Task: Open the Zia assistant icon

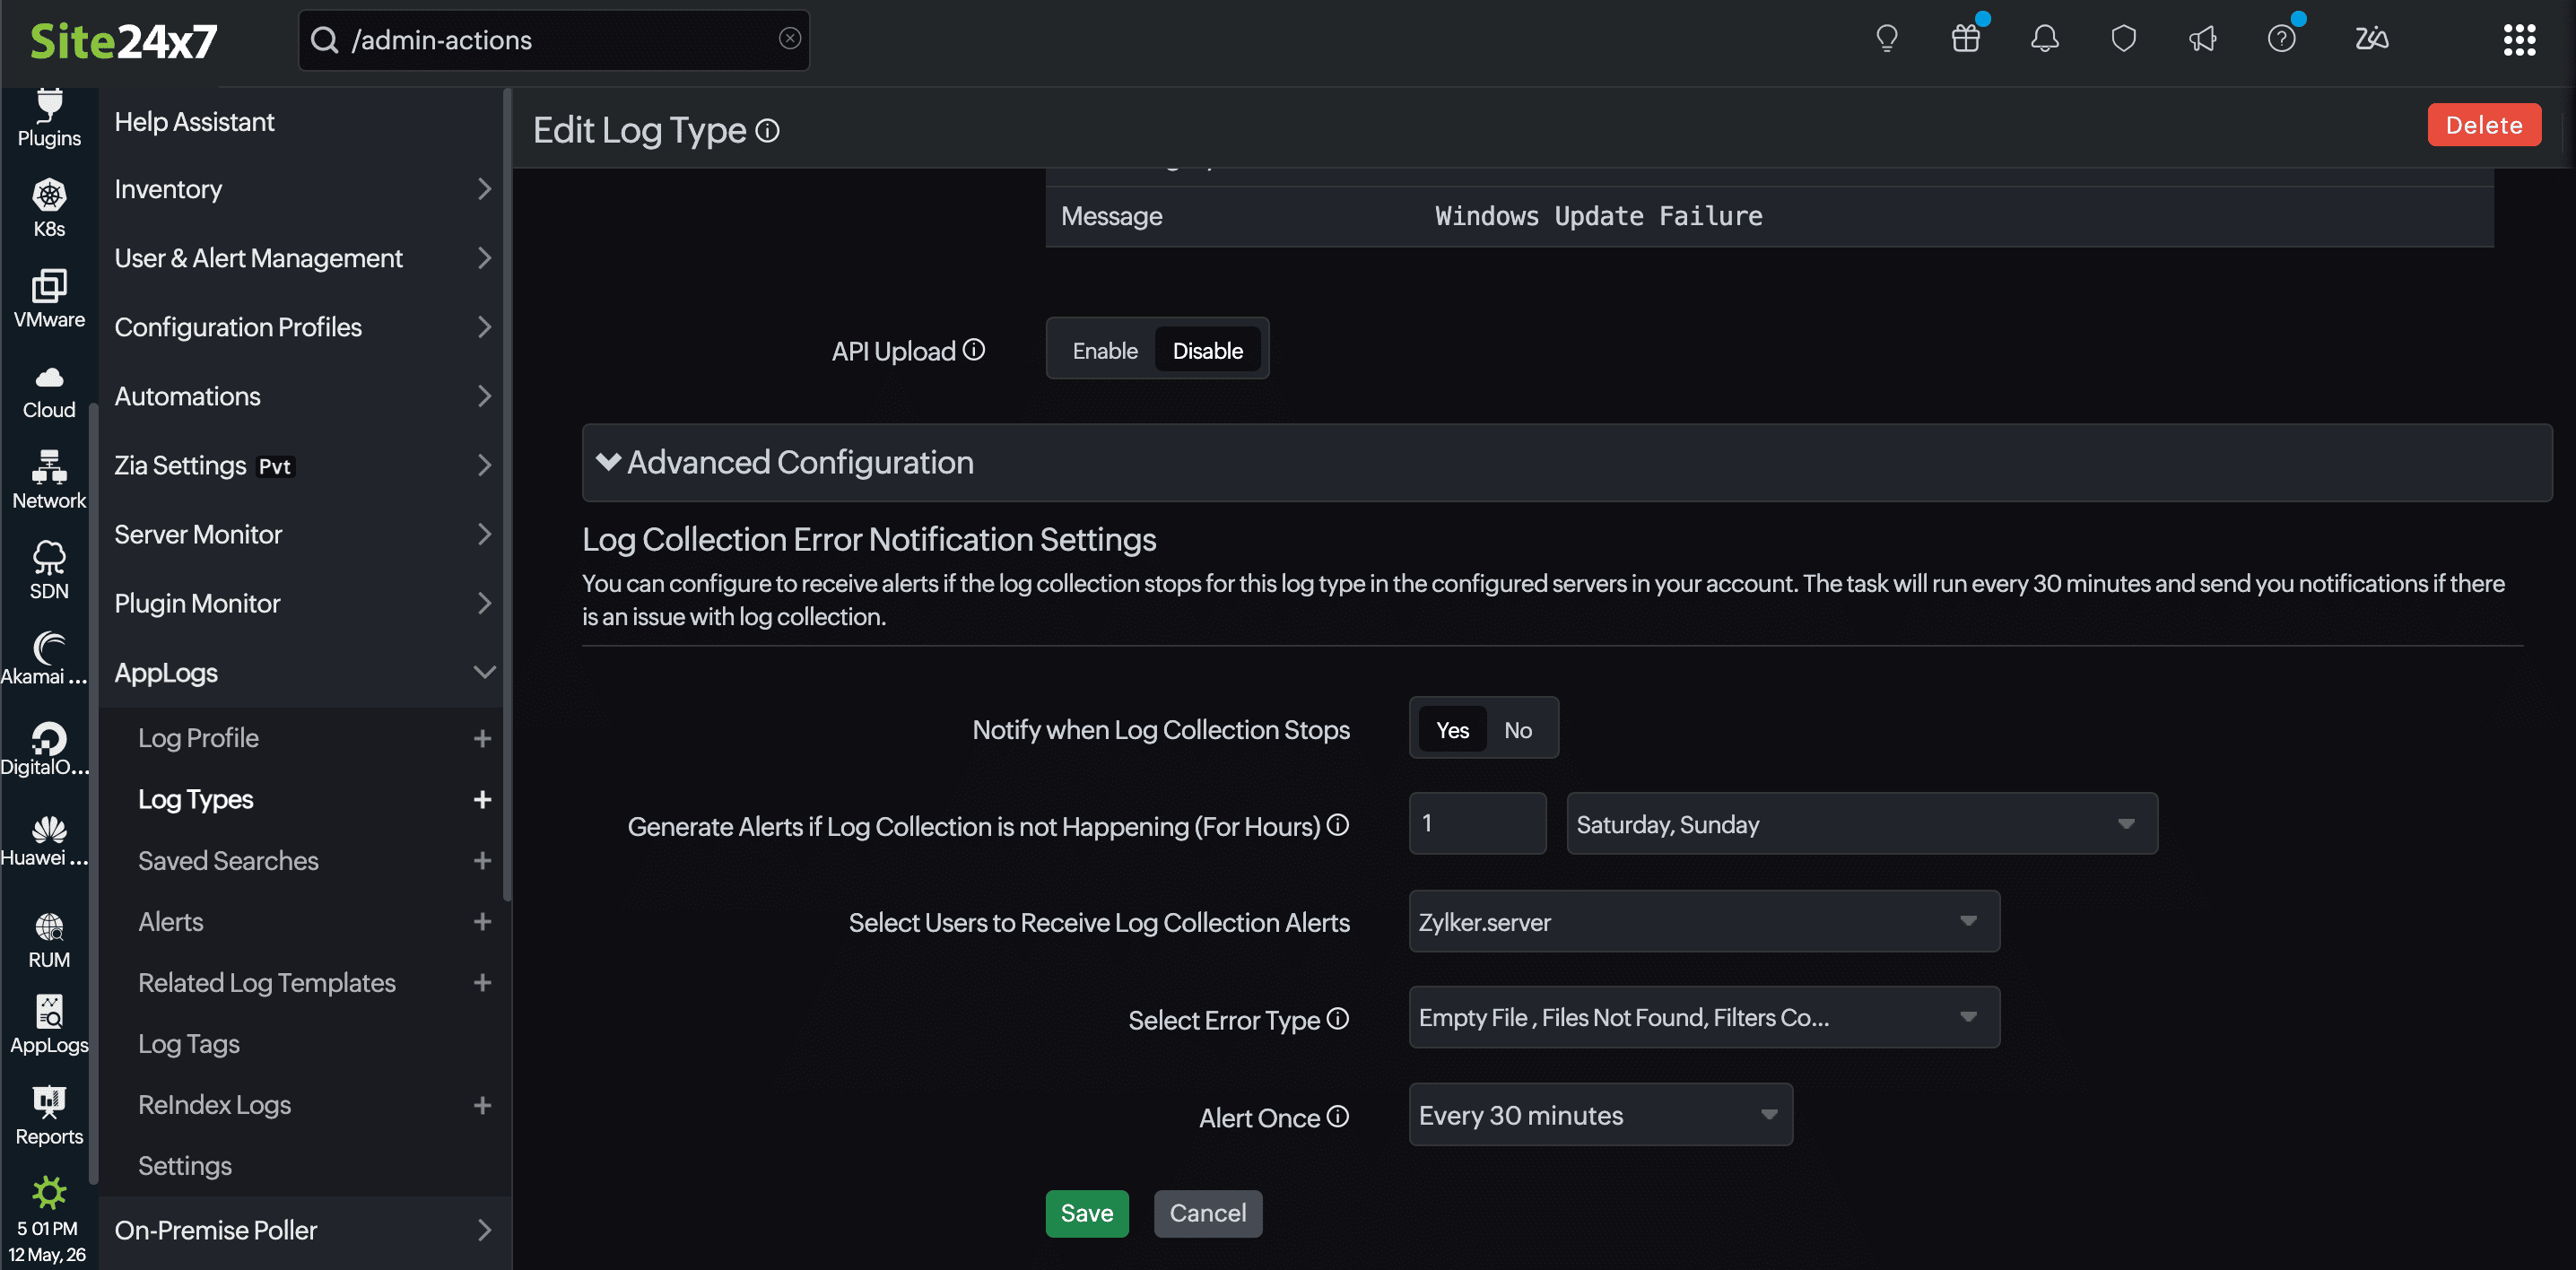Action: coord(2371,39)
